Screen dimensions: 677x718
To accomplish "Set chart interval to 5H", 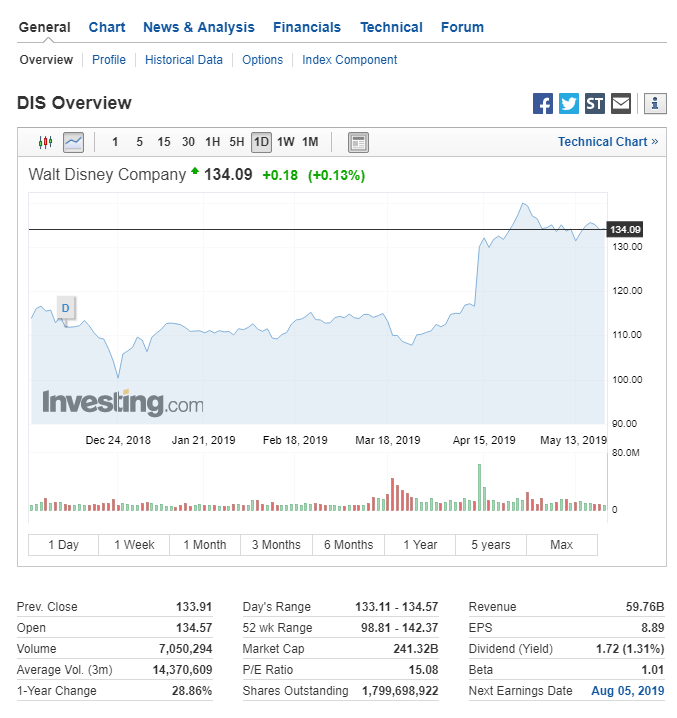I will (x=237, y=142).
